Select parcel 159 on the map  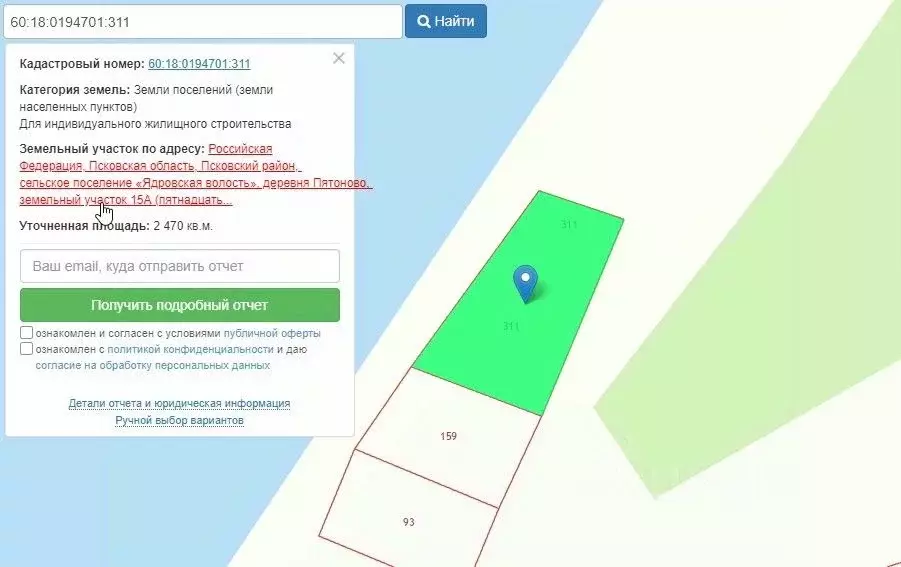click(448, 436)
